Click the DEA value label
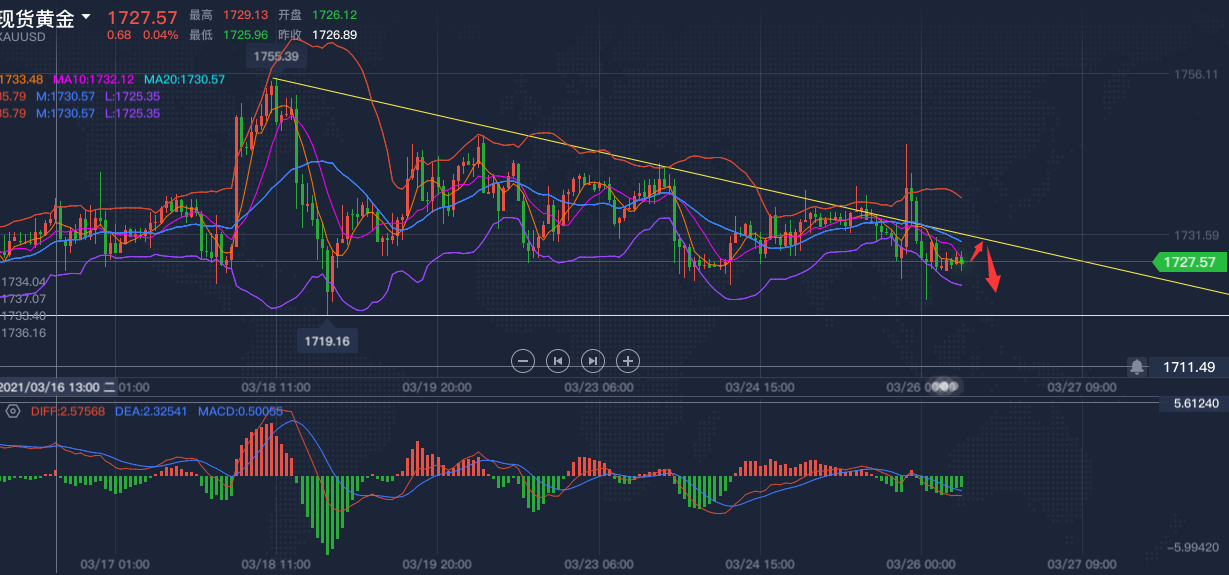Viewport: 1229px width, 575px height. click(x=152, y=411)
